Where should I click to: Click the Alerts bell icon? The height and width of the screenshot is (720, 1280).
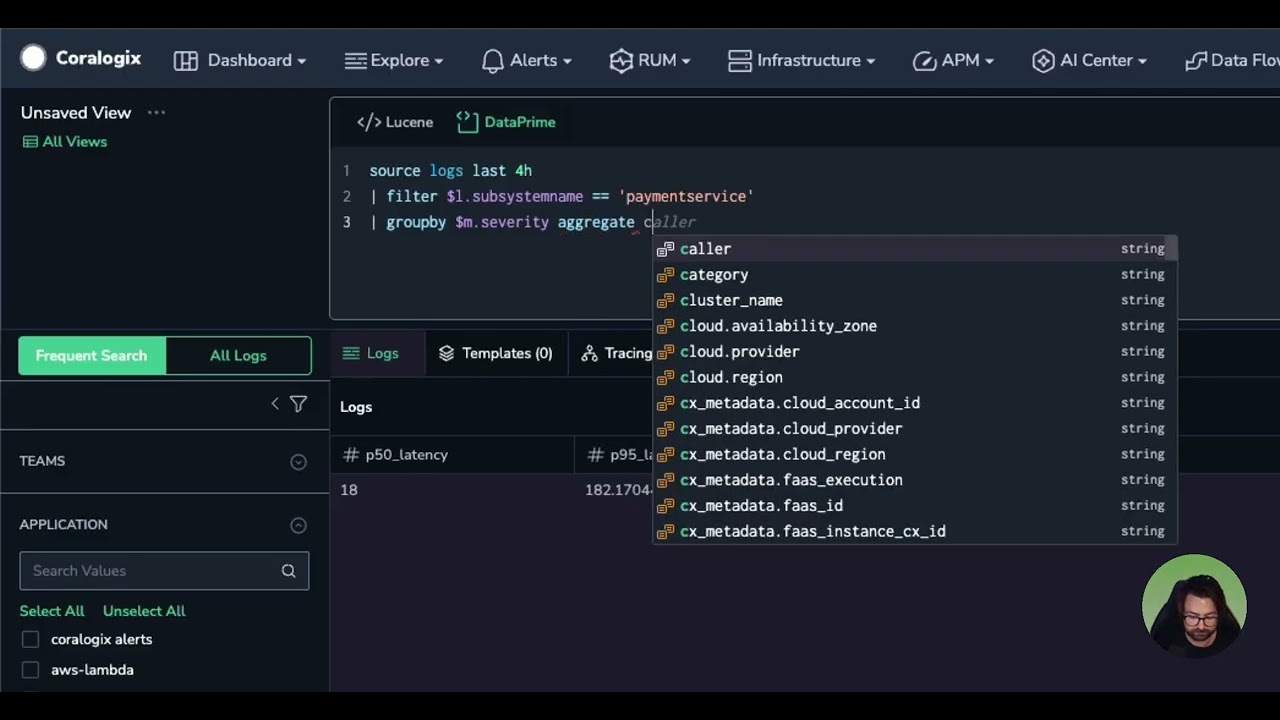pyautogui.click(x=492, y=60)
